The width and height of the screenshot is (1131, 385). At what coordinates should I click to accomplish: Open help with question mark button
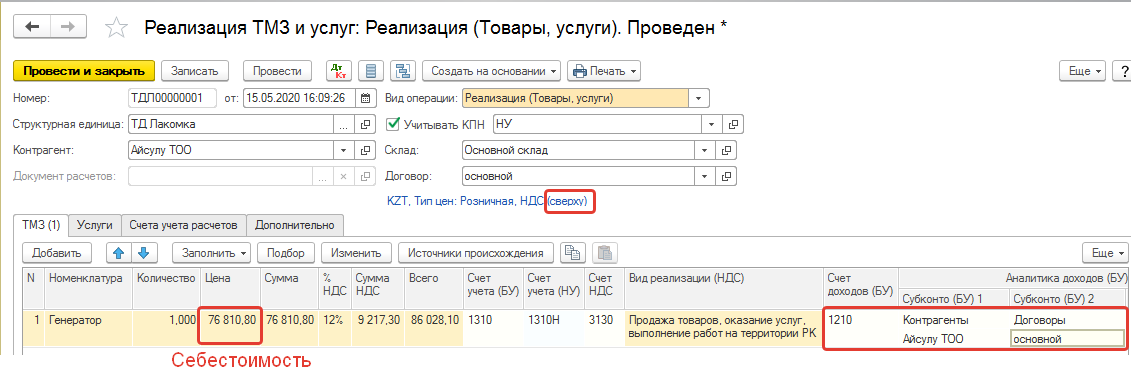[1124, 71]
